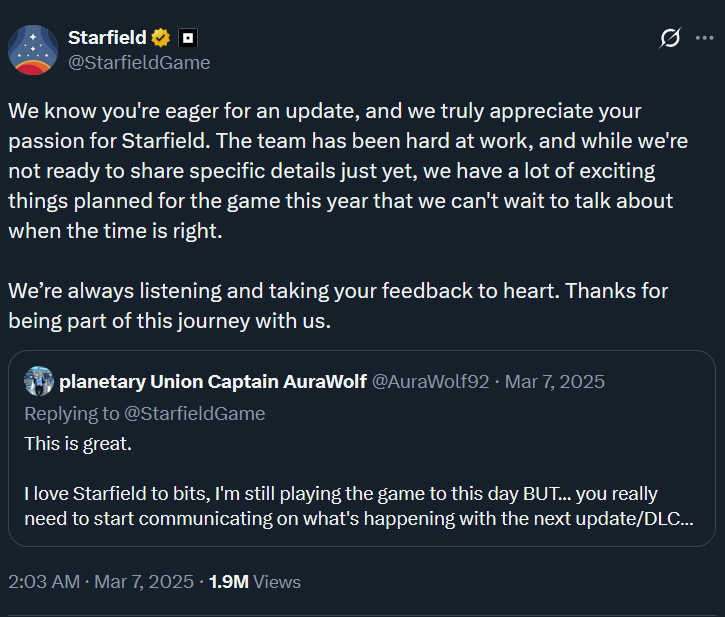Open the 2:03 AM · Mar 7, 2025 timestamp

pyautogui.click(x=101, y=582)
